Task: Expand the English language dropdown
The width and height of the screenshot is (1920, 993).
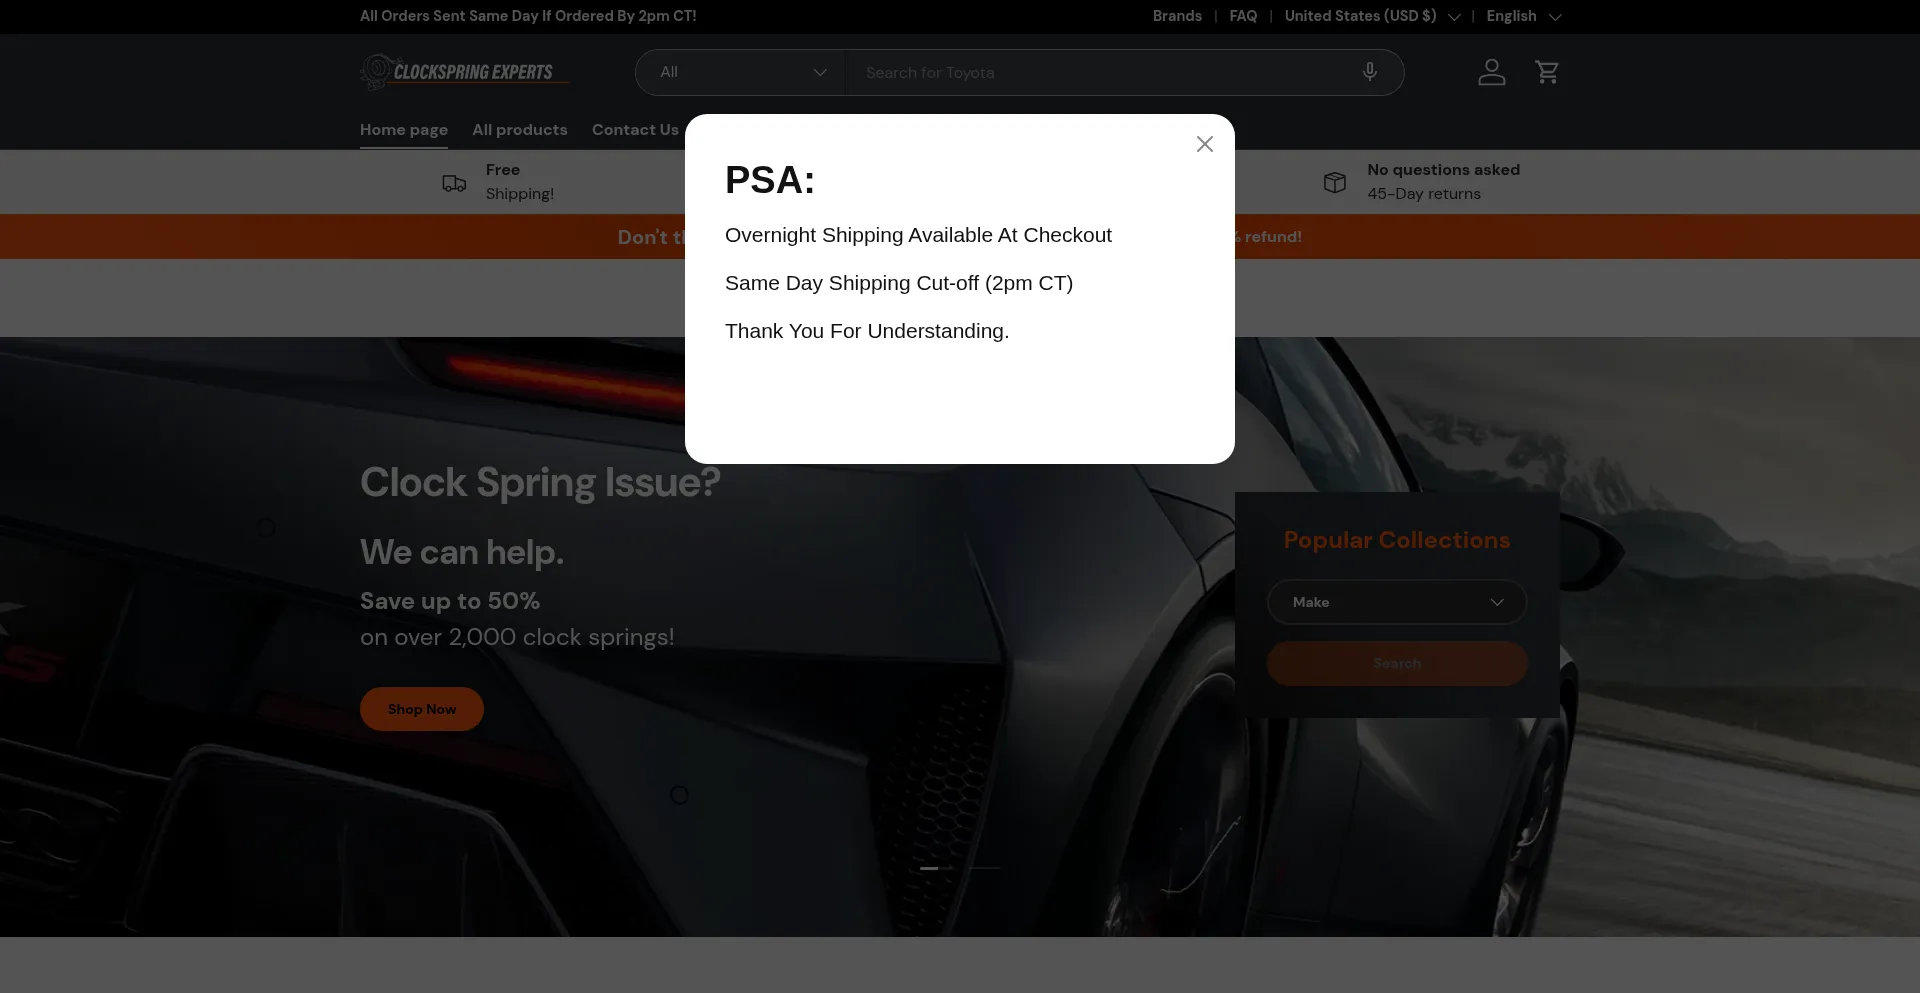Action: 1522,16
